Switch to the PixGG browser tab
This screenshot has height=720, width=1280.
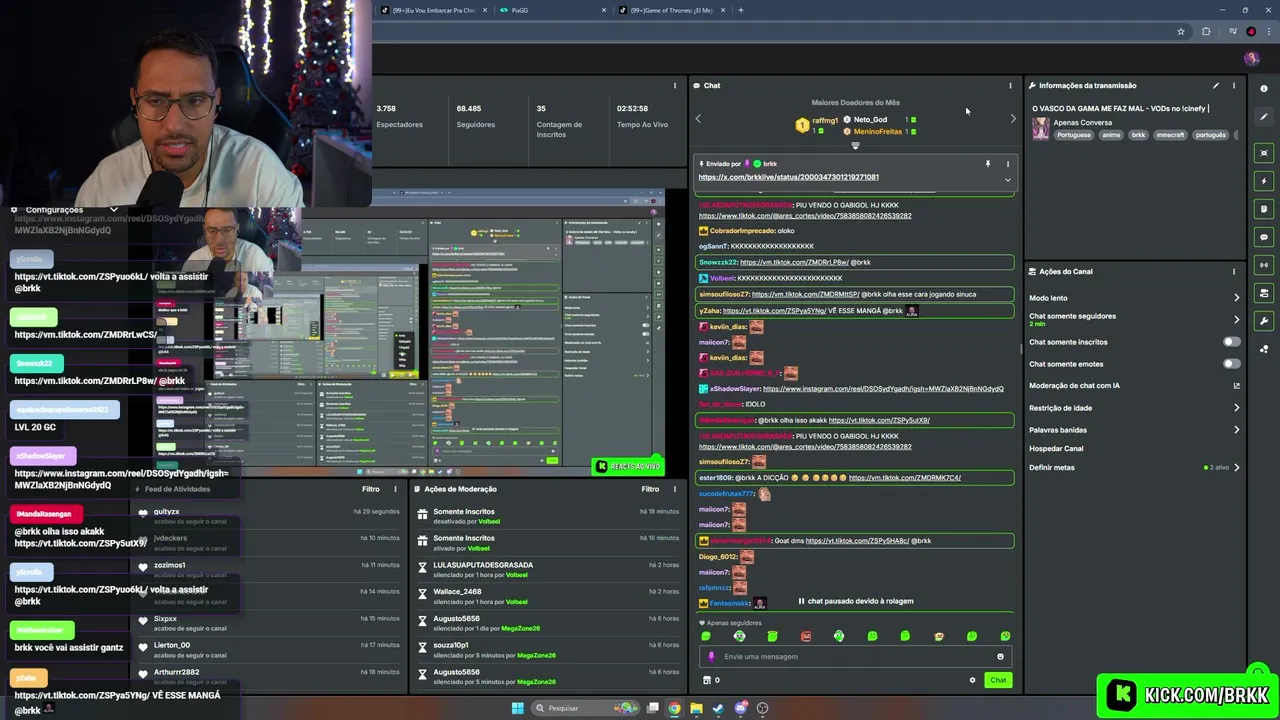[x=556, y=10]
